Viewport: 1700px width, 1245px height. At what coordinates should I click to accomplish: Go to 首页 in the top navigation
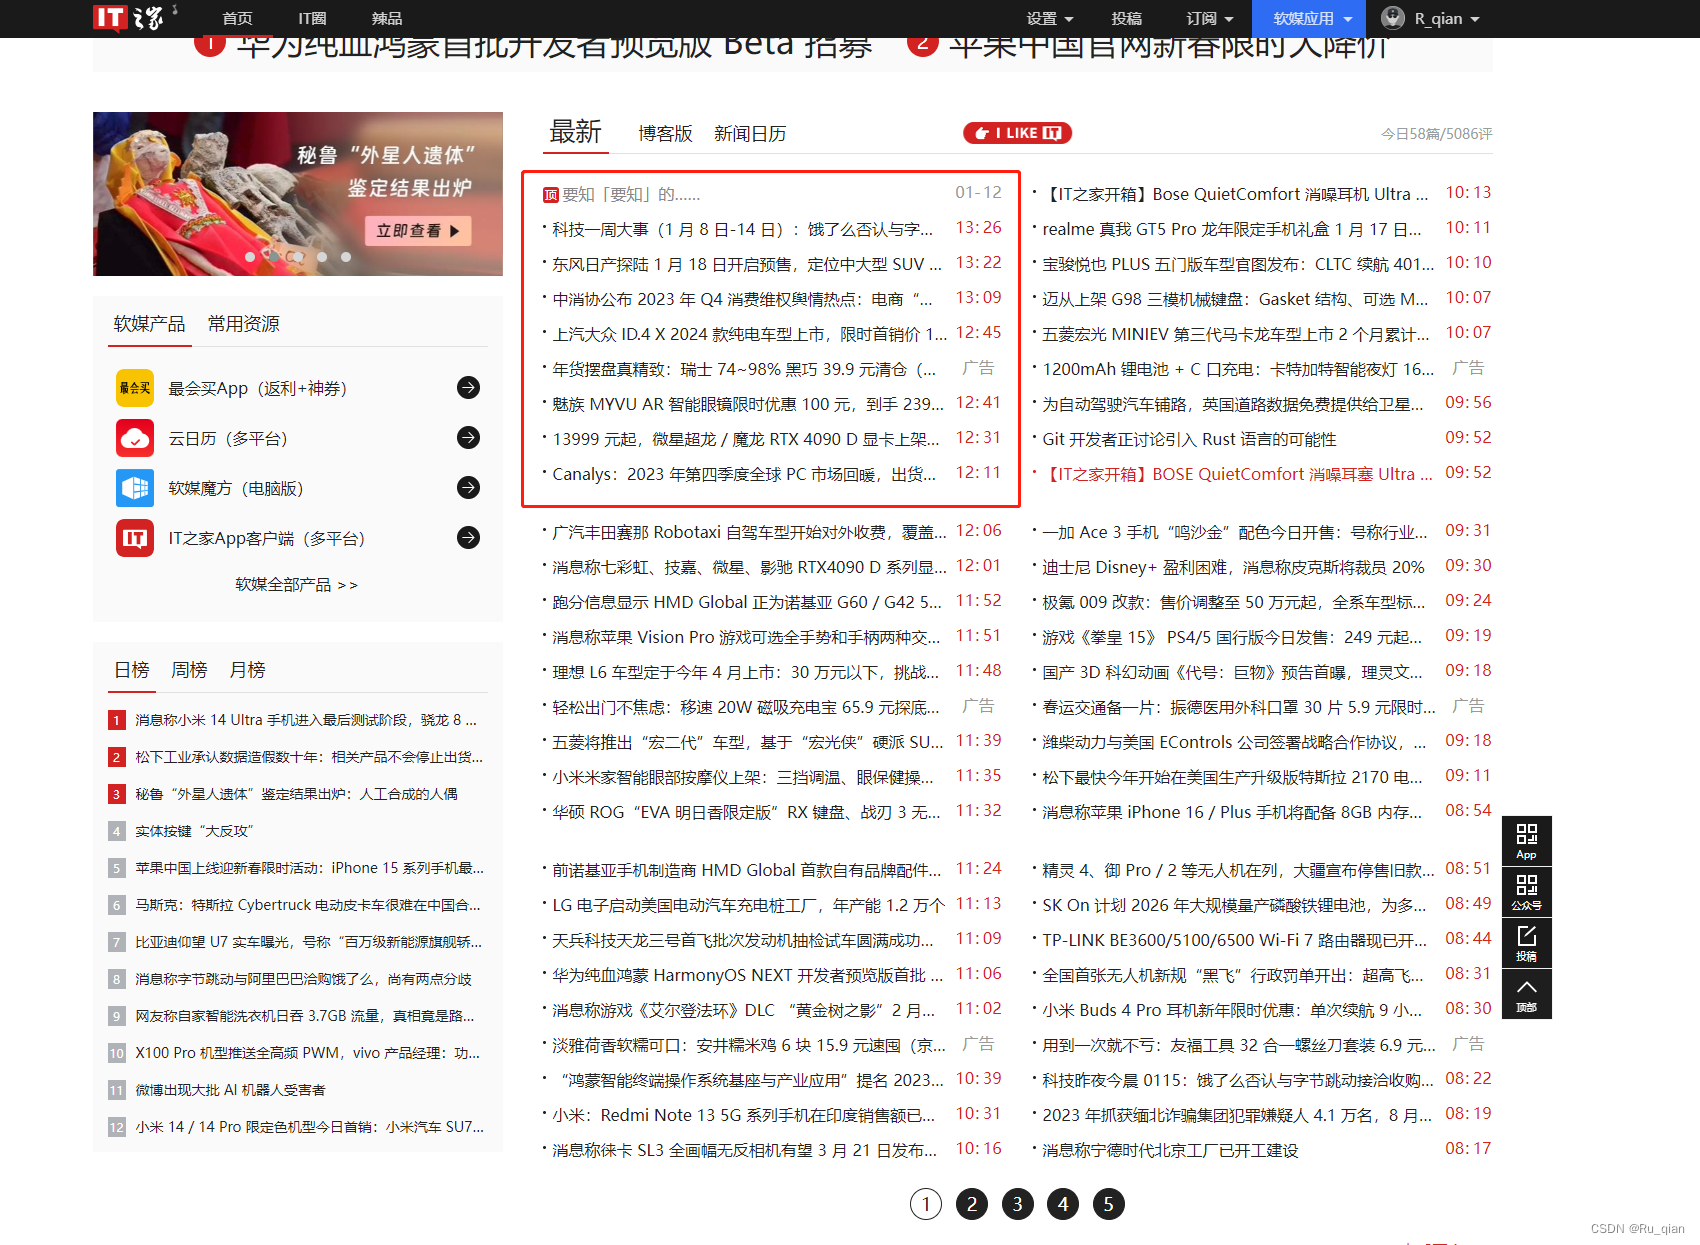pyautogui.click(x=237, y=19)
